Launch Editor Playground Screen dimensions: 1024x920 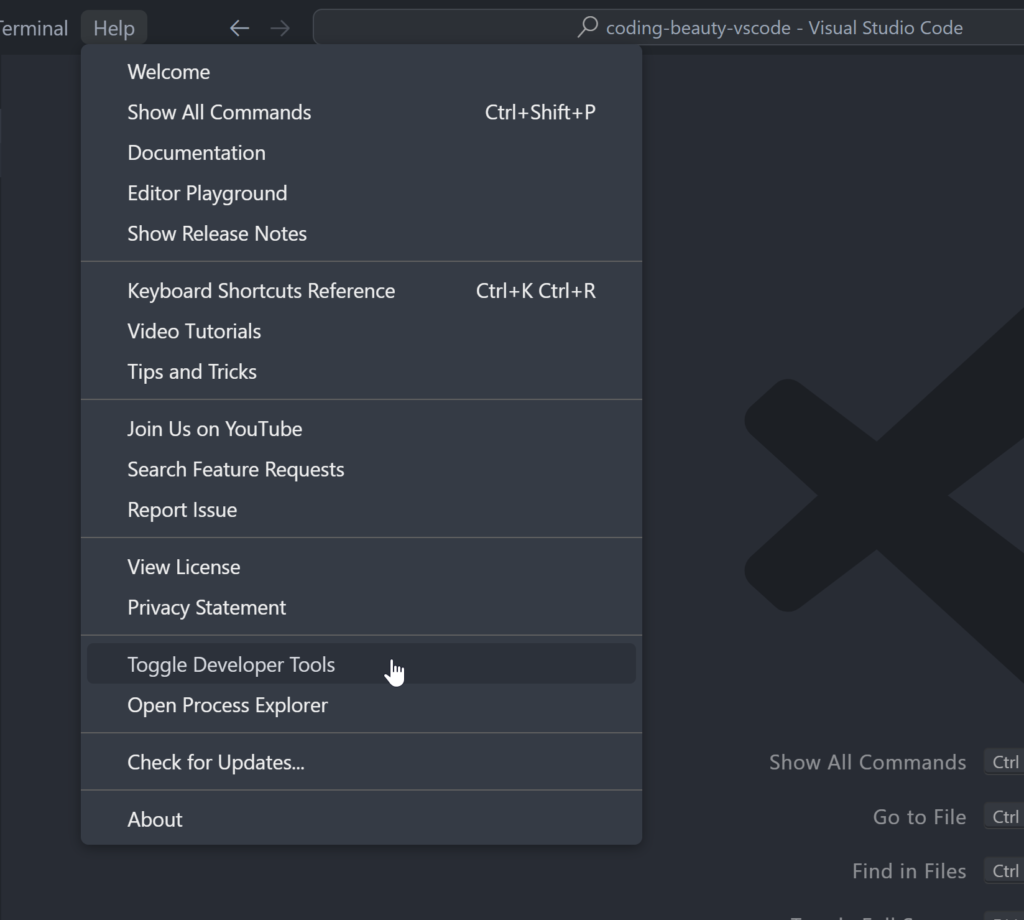pyautogui.click(x=207, y=193)
